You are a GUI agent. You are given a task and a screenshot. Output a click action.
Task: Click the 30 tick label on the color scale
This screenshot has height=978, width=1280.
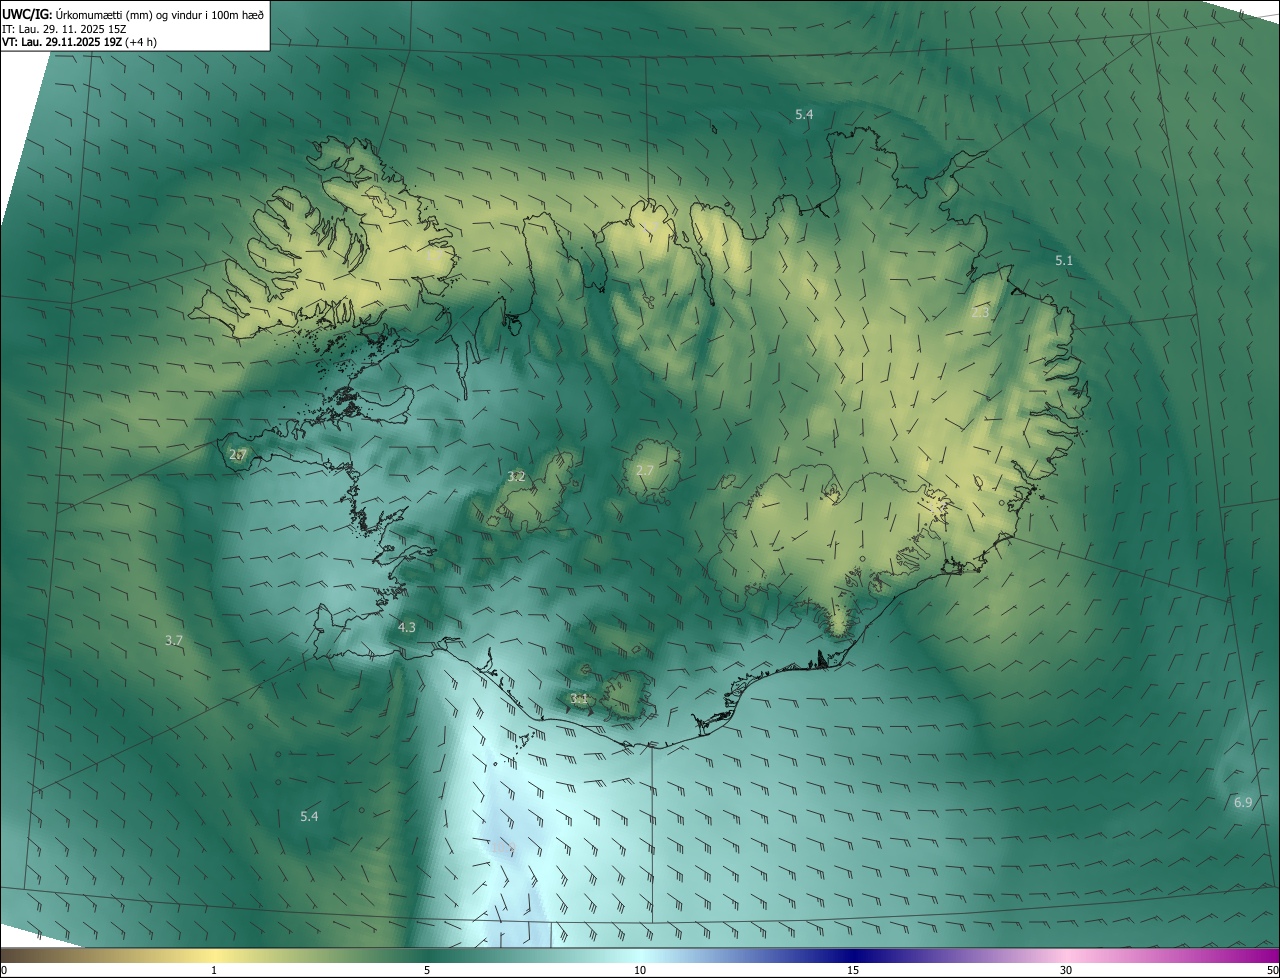coord(1066,971)
